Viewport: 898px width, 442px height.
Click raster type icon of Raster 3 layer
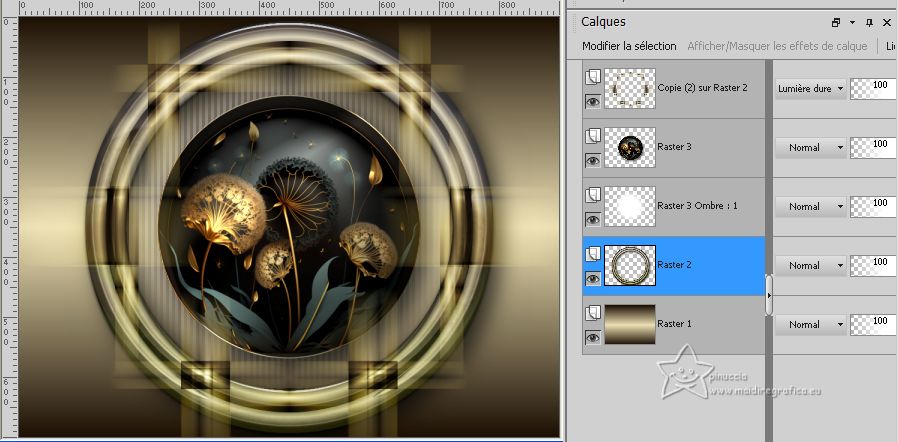click(593, 136)
